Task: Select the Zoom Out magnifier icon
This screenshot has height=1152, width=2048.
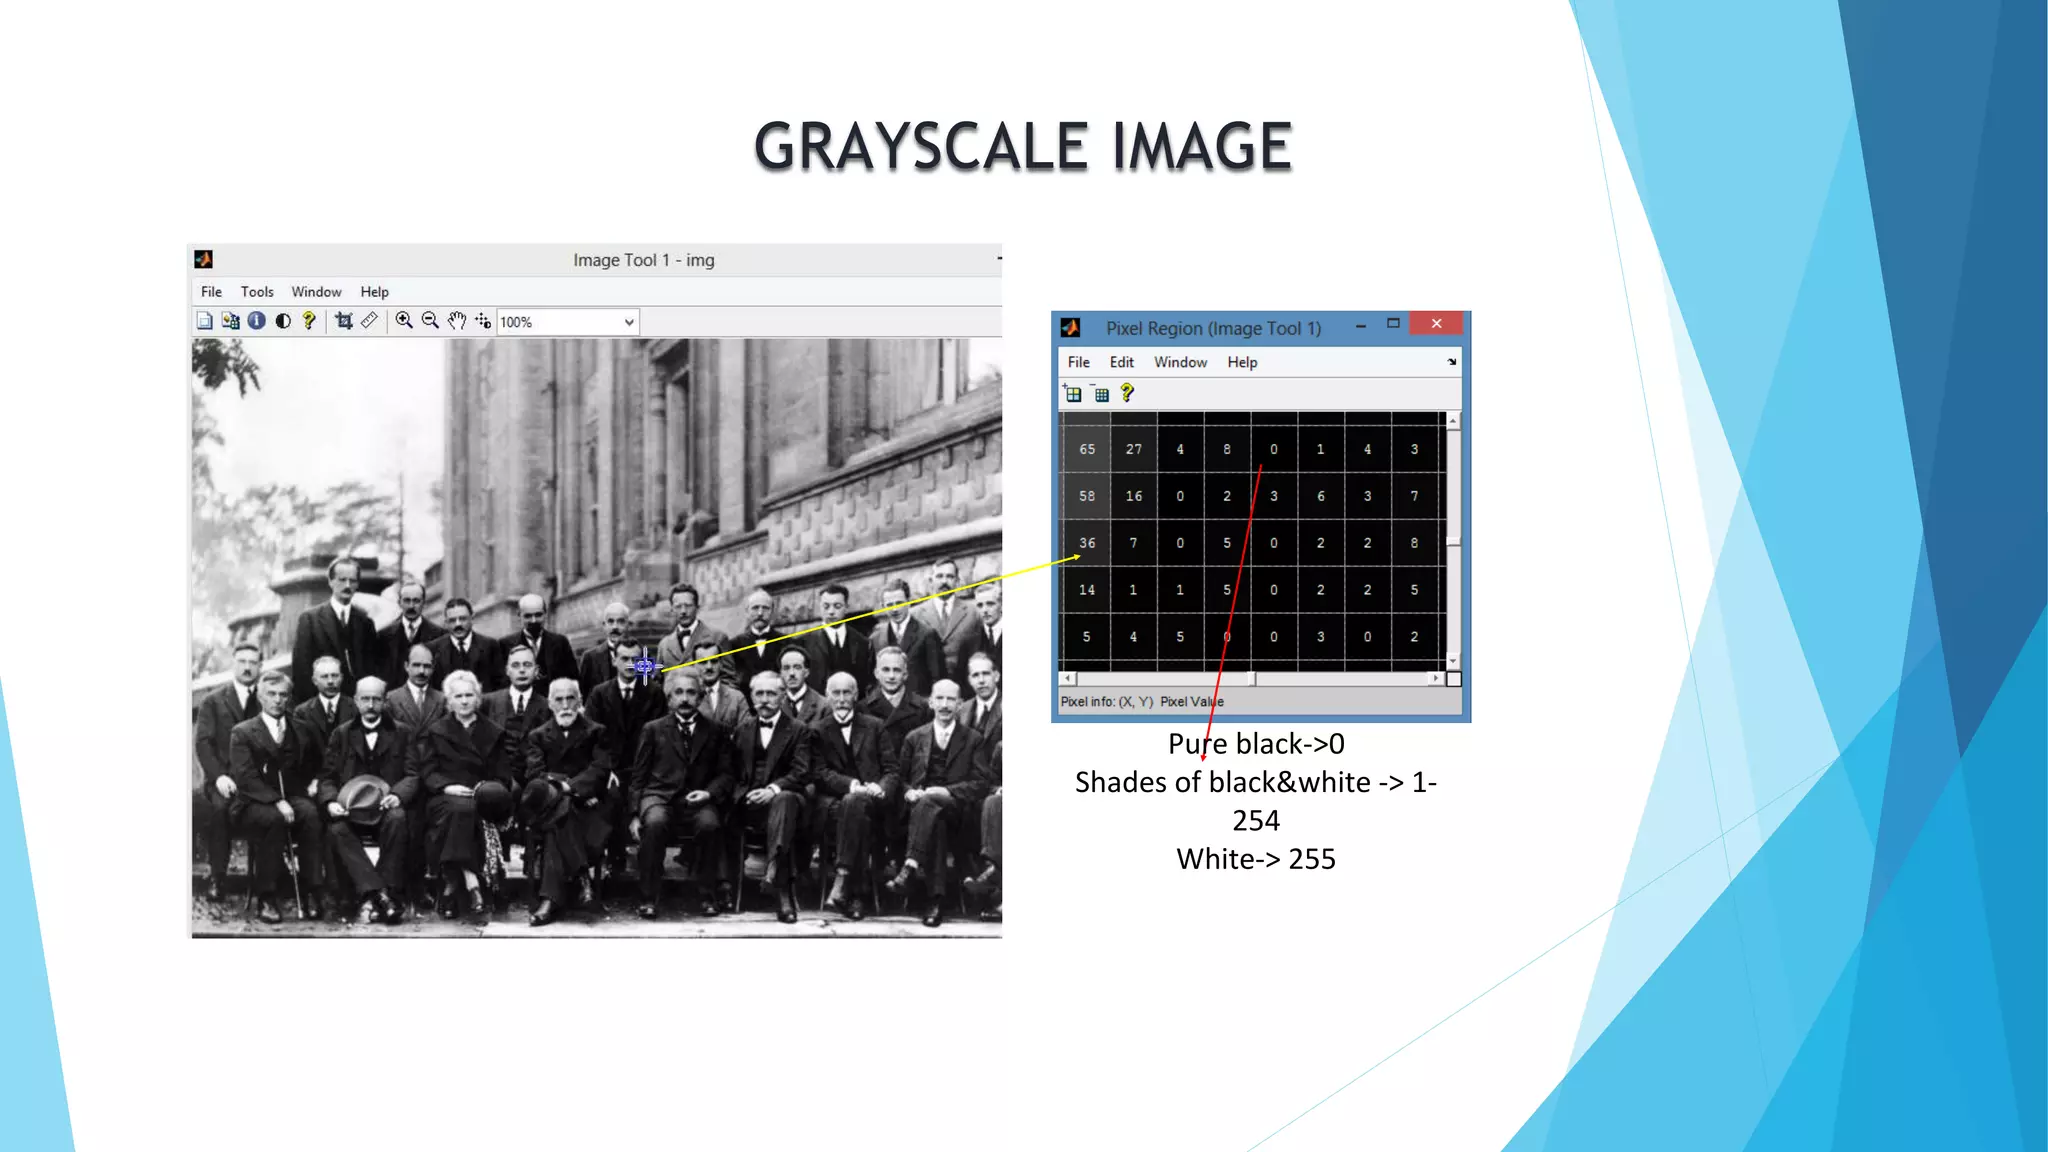Action: [430, 321]
